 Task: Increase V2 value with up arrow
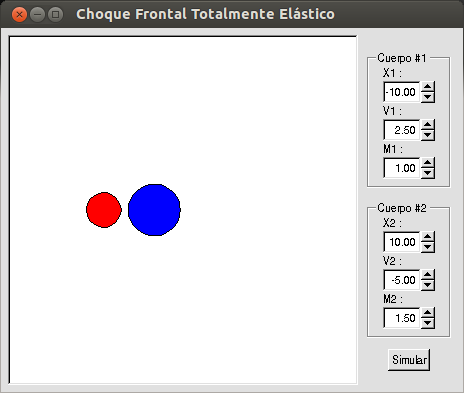click(428, 274)
